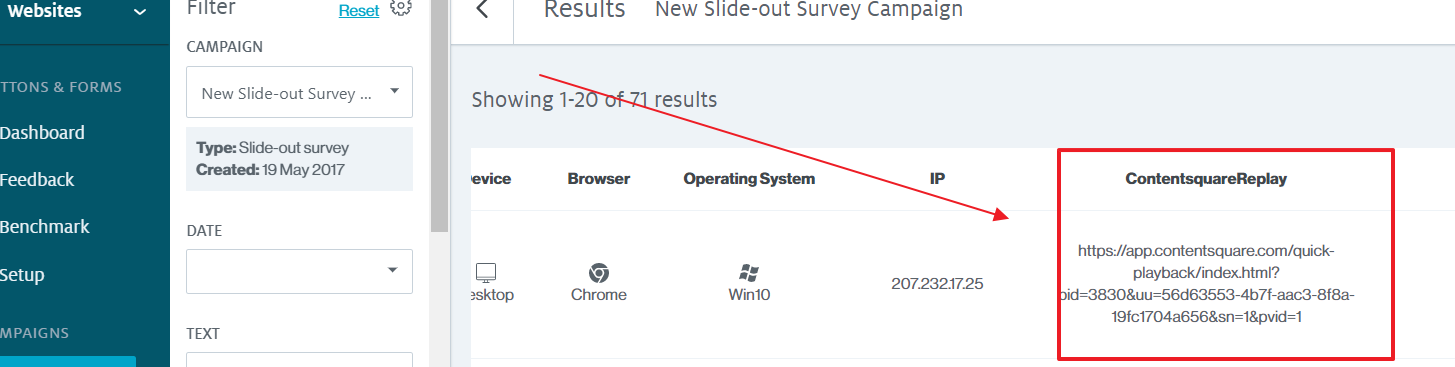Open the Contentsquare quick-playback replay URL
Image resolution: width=1455 pixels, height=367 pixels.
(x=1206, y=284)
